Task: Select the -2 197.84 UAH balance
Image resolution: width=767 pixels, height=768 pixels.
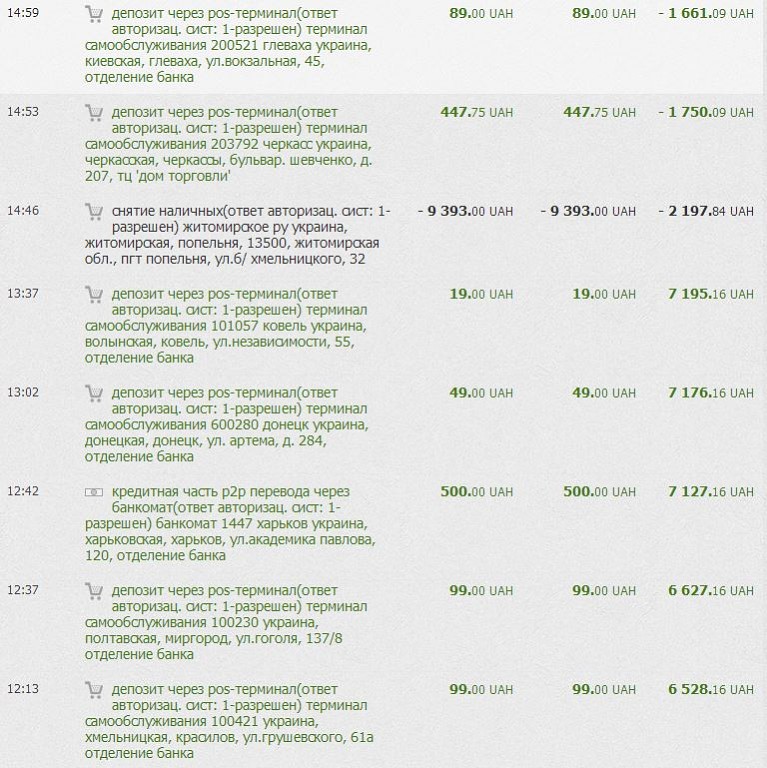Action: click(707, 211)
